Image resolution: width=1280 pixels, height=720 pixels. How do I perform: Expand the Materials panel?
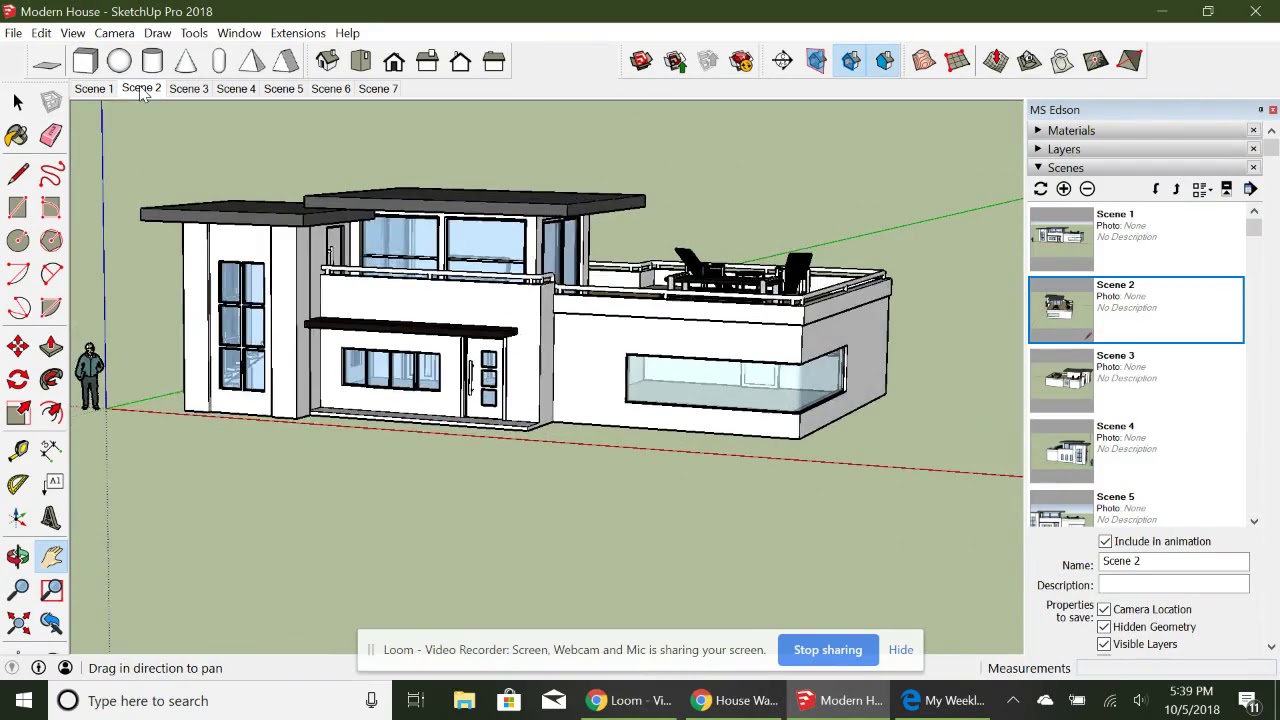1038,131
